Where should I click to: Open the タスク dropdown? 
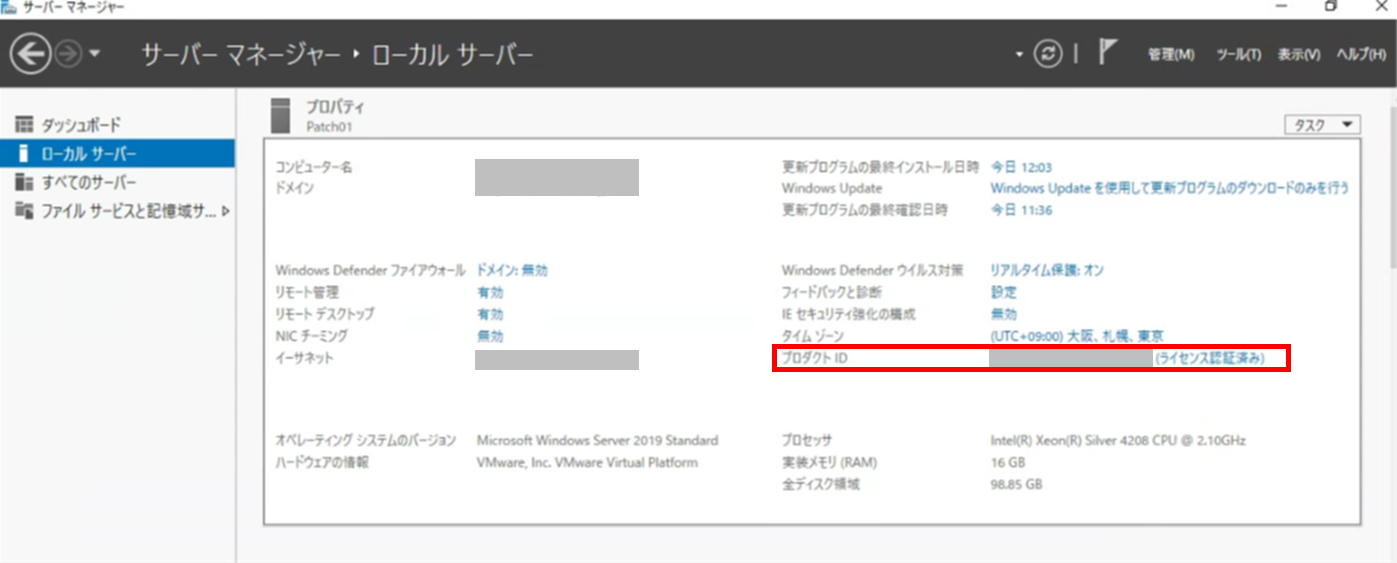pyautogui.click(x=1322, y=125)
